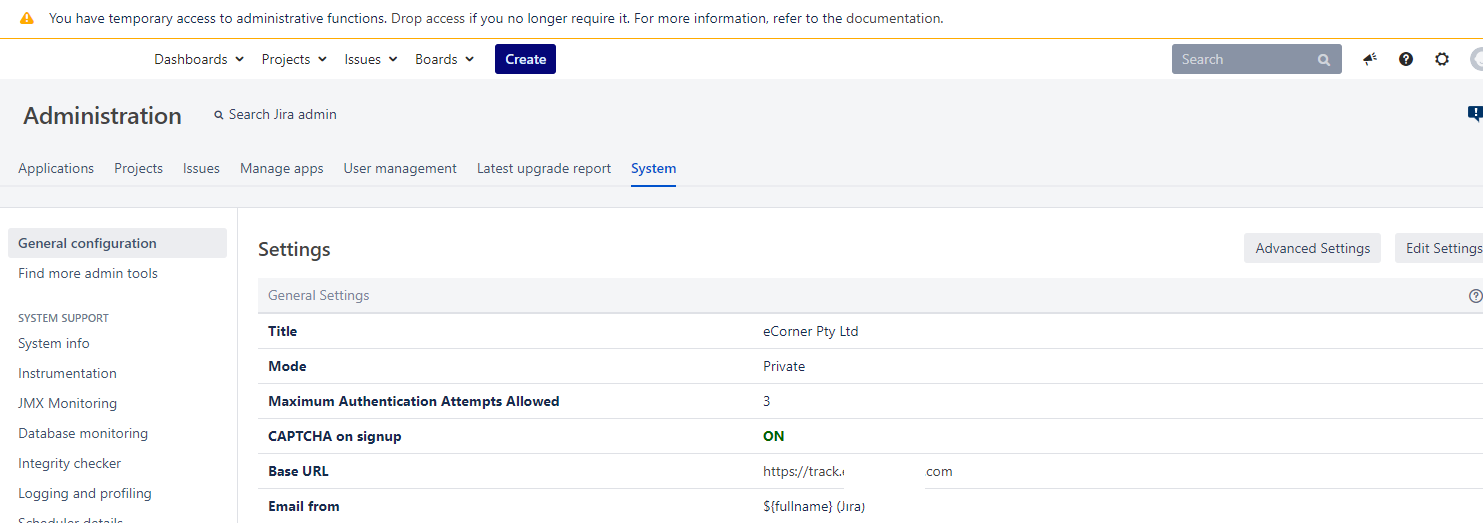Expand the Issues dropdown in top navigation
The width and height of the screenshot is (1483, 523).
pyautogui.click(x=371, y=59)
